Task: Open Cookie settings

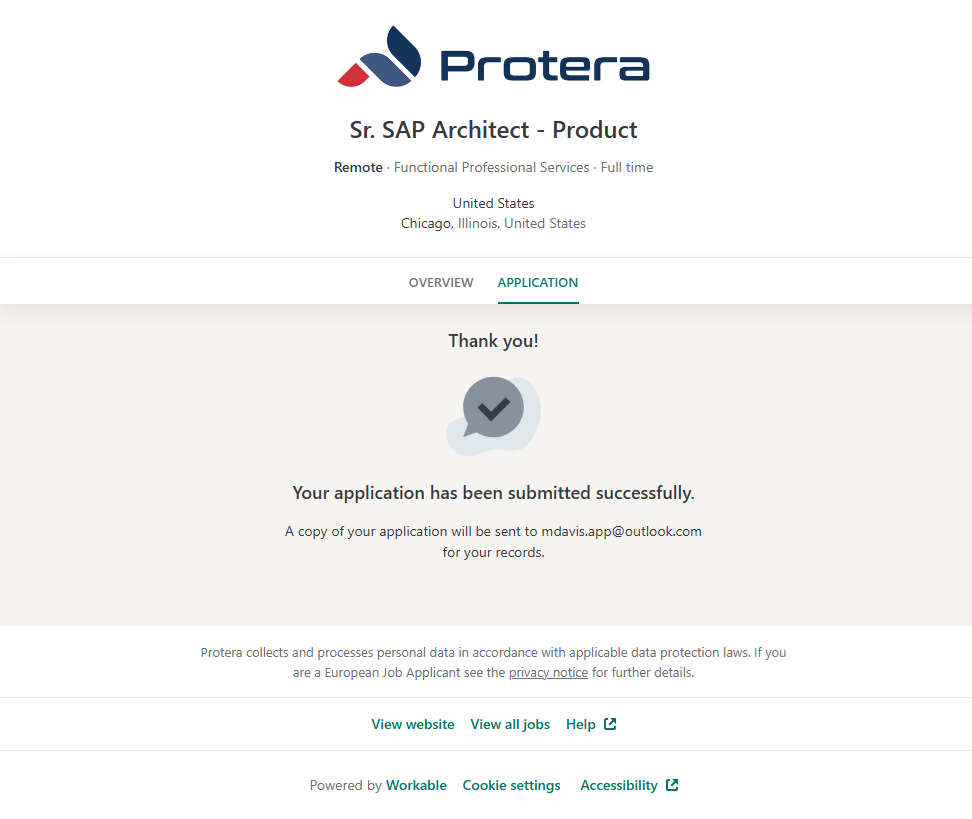Action: [x=511, y=785]
